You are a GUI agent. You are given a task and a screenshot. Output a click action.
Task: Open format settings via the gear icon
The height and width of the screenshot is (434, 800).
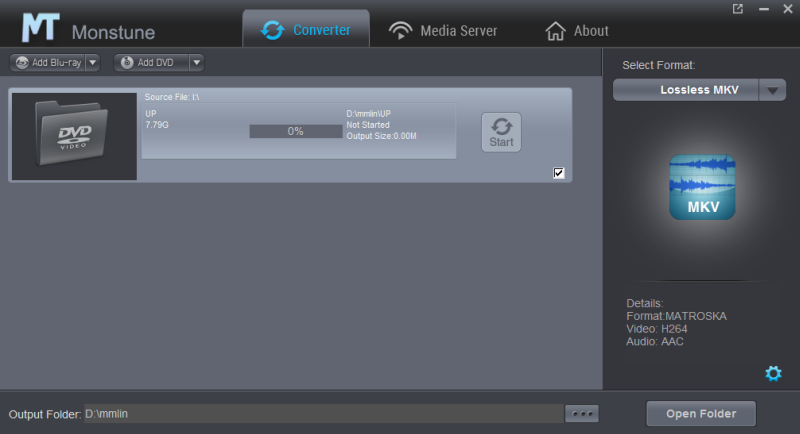coord(773,373)
